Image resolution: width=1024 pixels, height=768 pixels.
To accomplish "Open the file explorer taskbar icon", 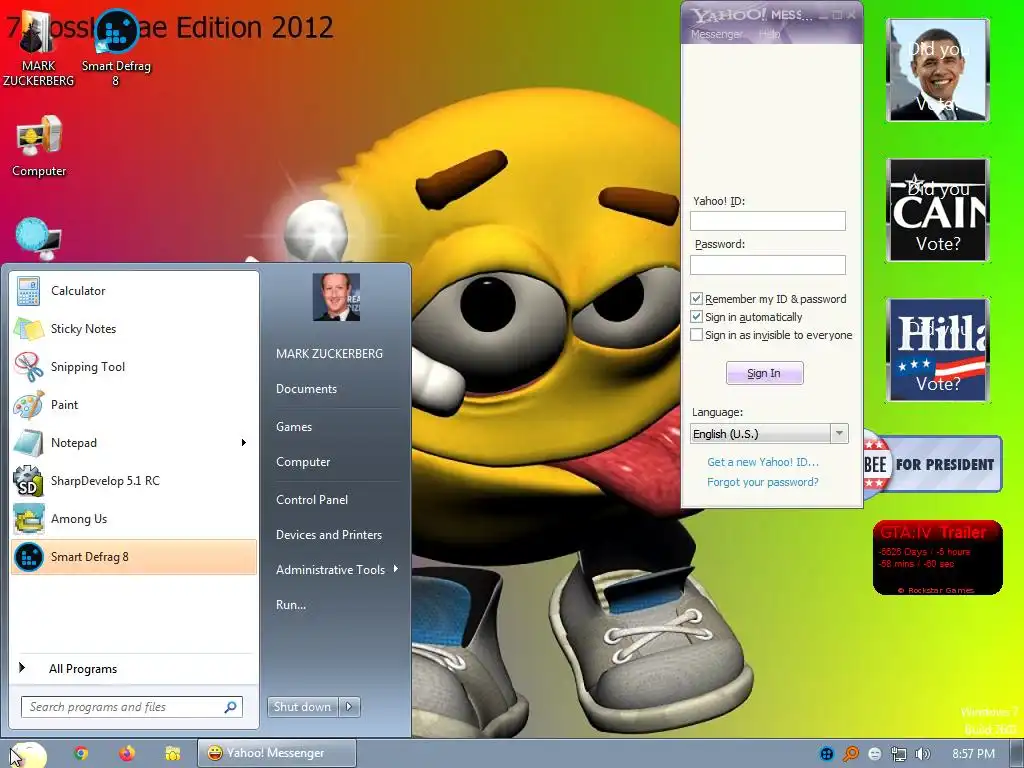I will (x=172, y=754).
